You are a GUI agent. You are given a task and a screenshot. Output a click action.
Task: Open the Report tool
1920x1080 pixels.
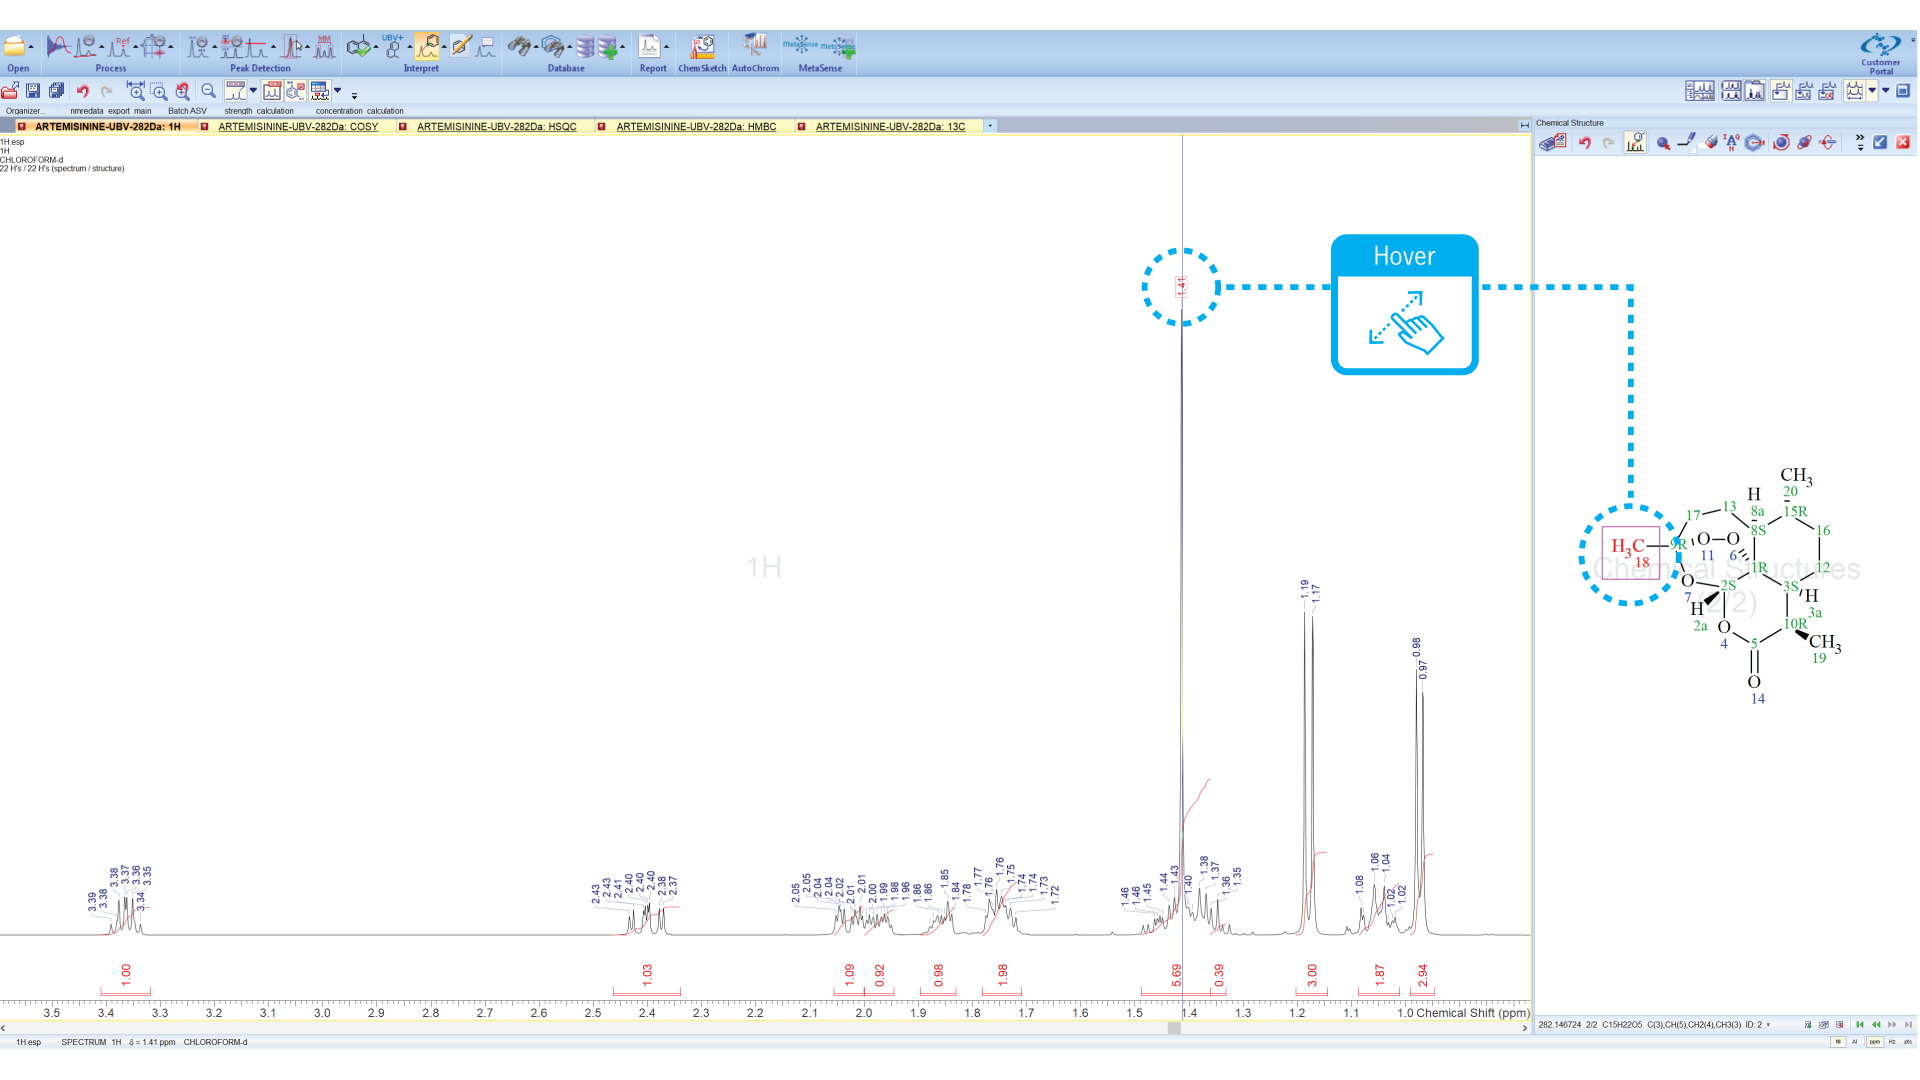649,47
